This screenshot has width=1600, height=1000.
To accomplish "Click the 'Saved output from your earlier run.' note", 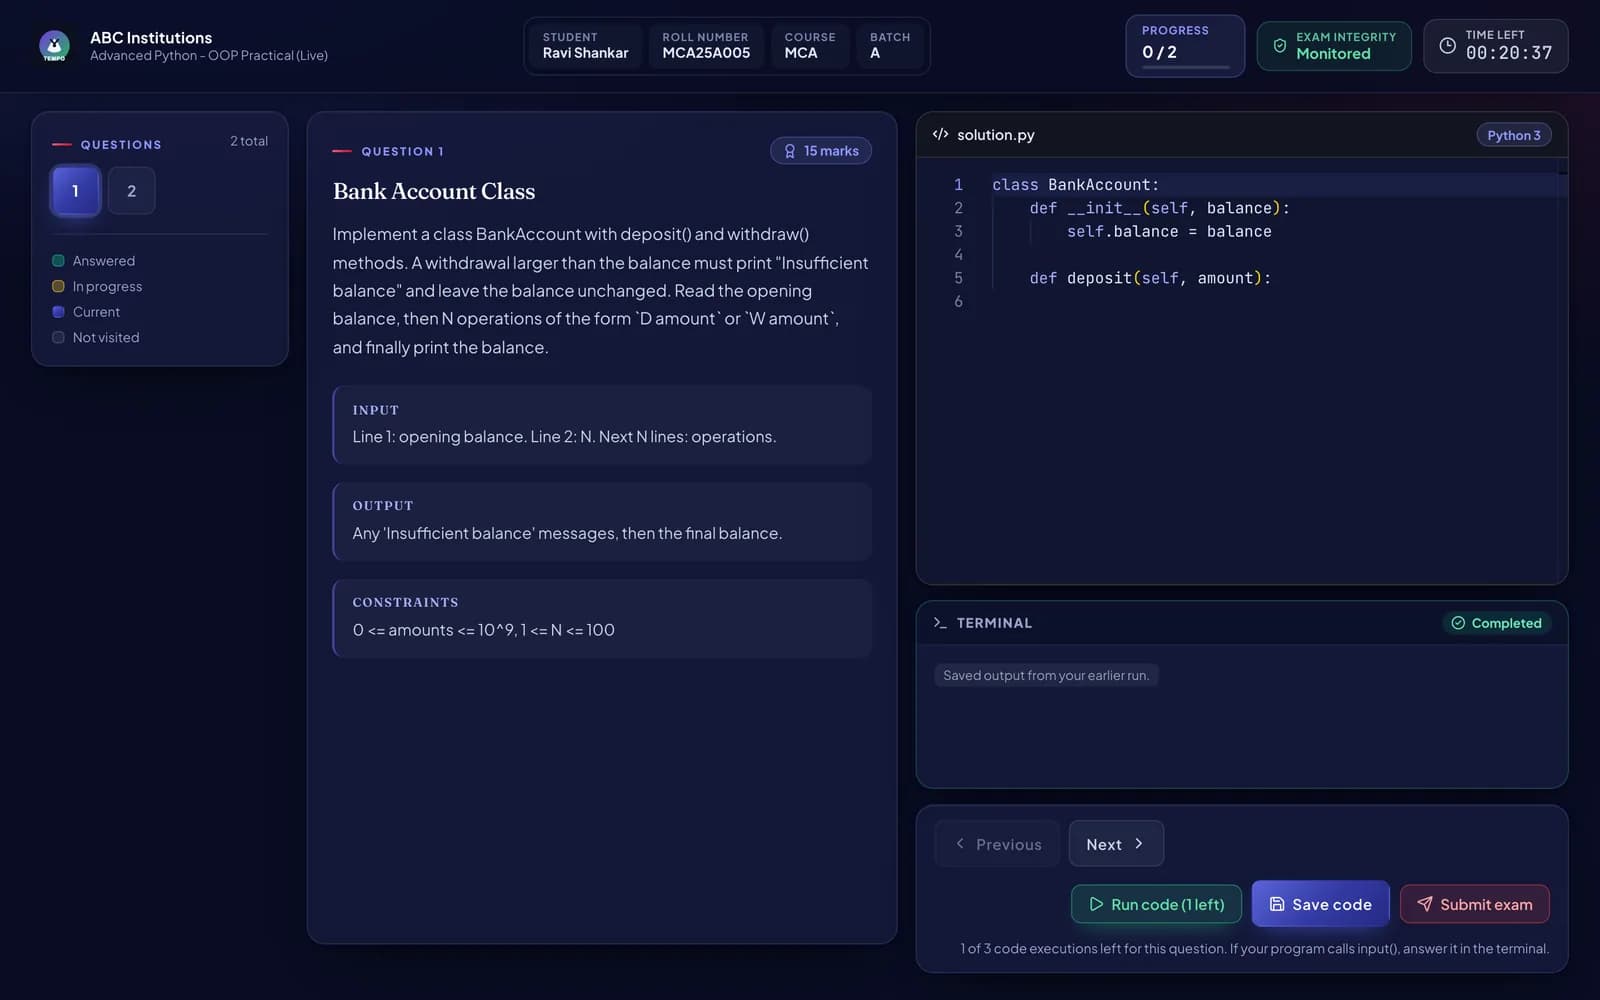I will (x=1046, y=675).
